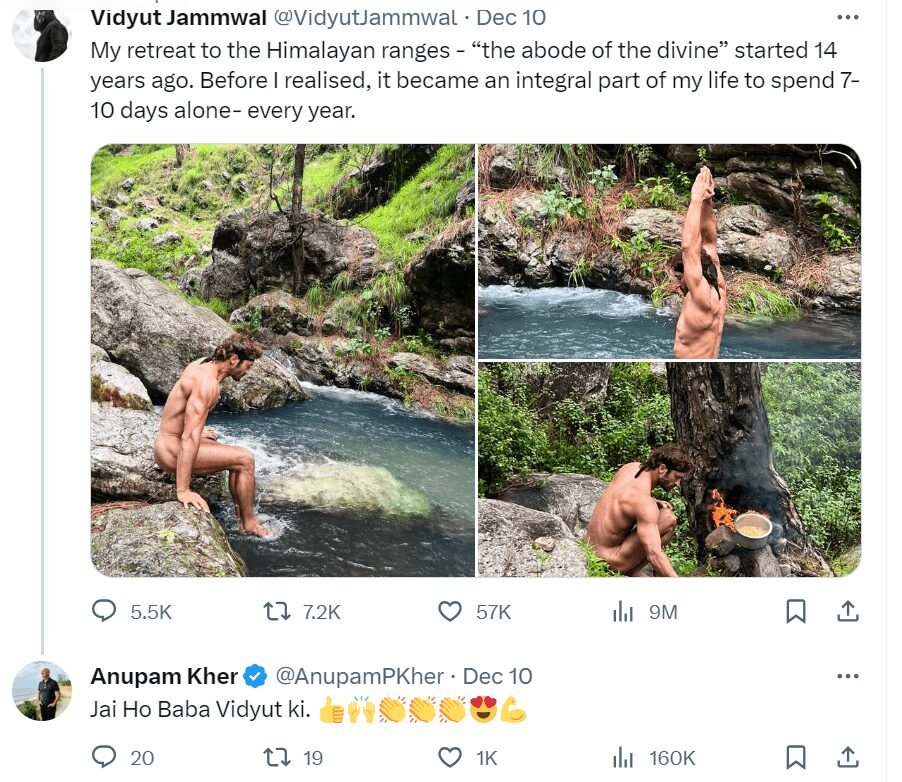Bookmark Anupam Kher's reply
Viewport: 902px width, 782px height.
pyautogui.click(x=796, y=757)
